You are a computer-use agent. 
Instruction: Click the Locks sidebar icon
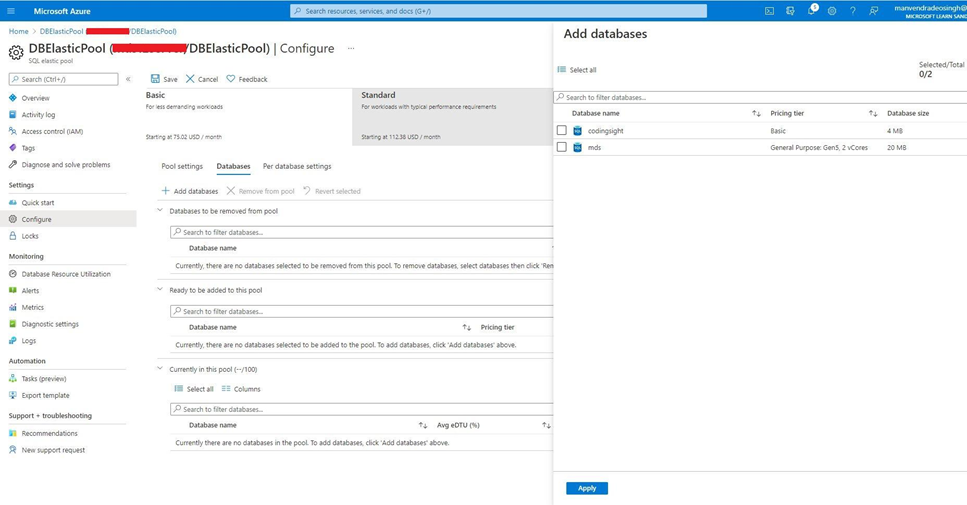(x=13, y=236)
